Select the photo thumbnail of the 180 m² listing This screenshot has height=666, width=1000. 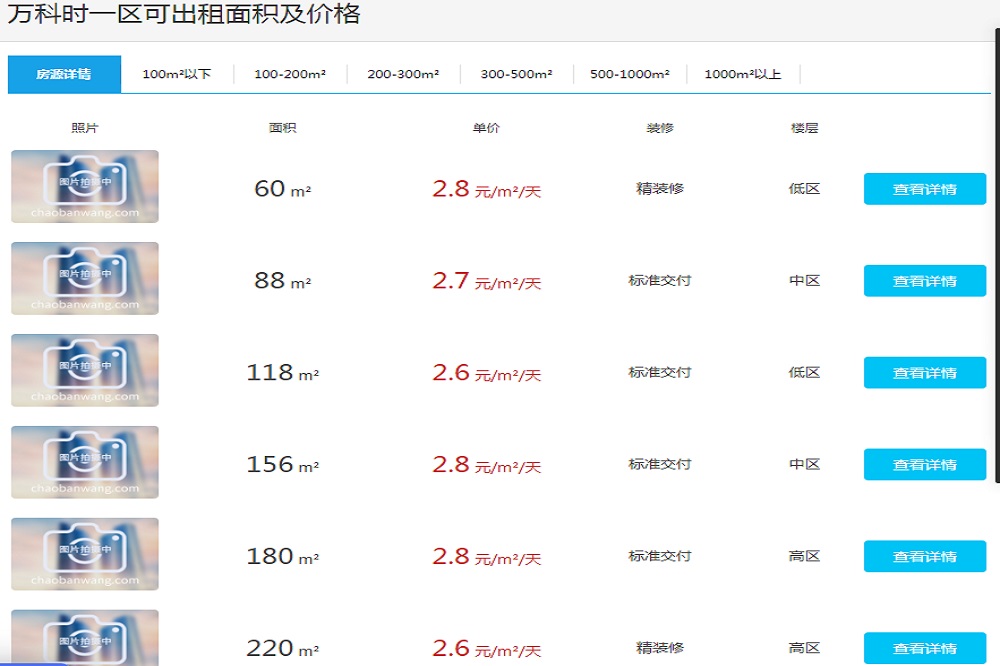click(85, 554)
